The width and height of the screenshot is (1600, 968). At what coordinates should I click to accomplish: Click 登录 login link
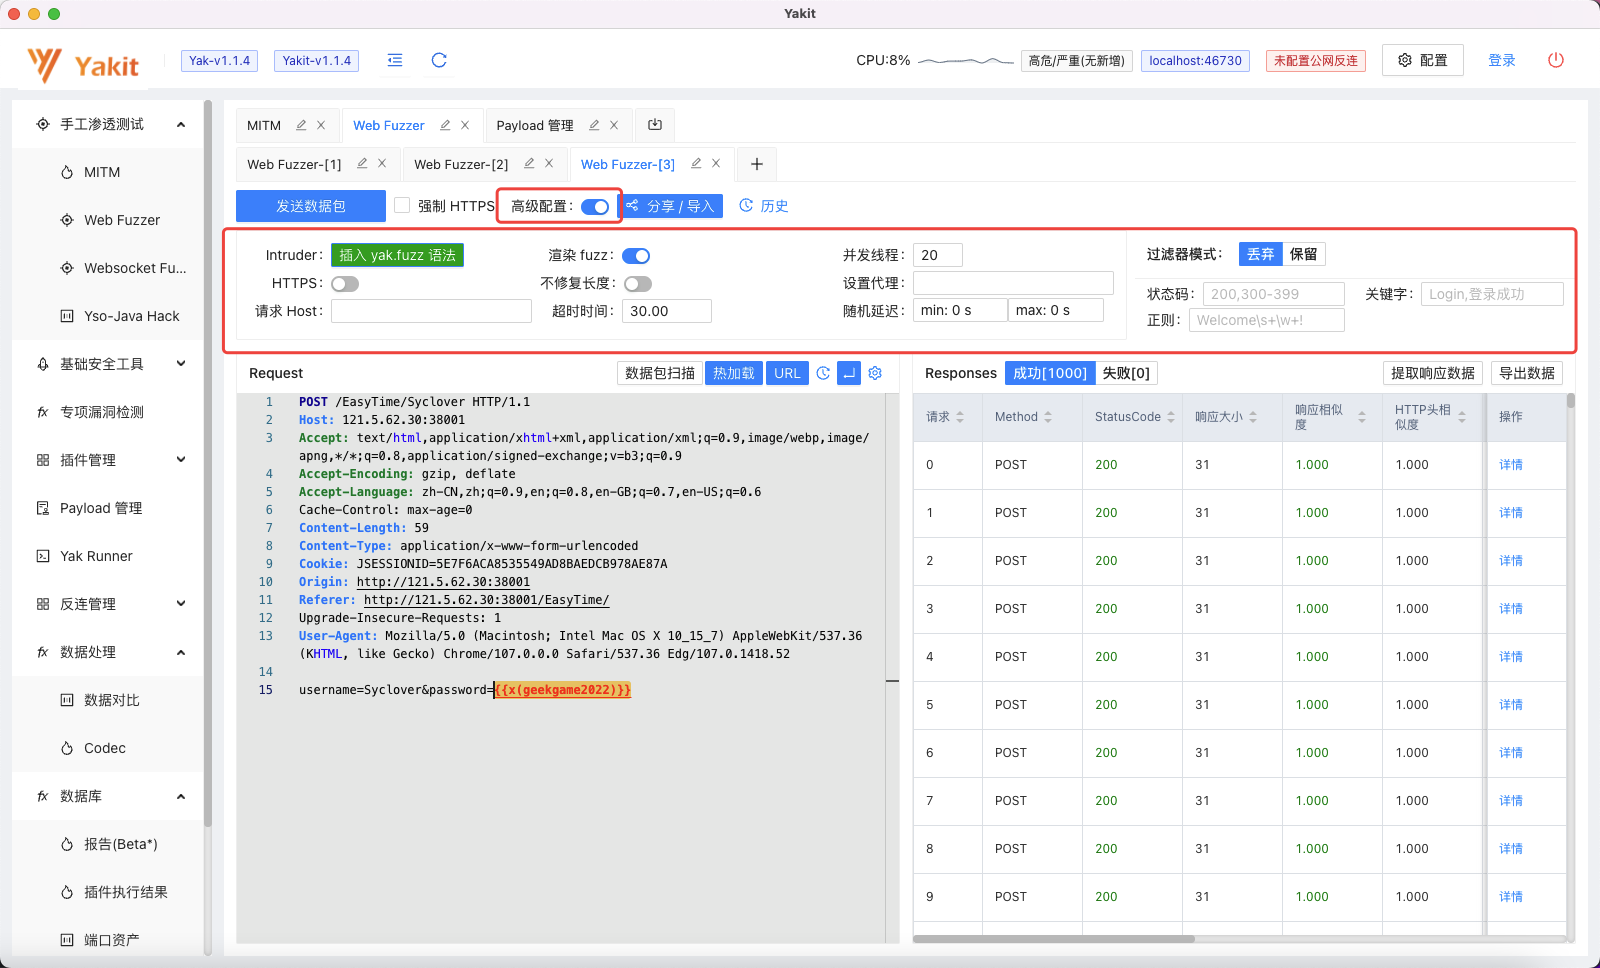[1502, 60]
